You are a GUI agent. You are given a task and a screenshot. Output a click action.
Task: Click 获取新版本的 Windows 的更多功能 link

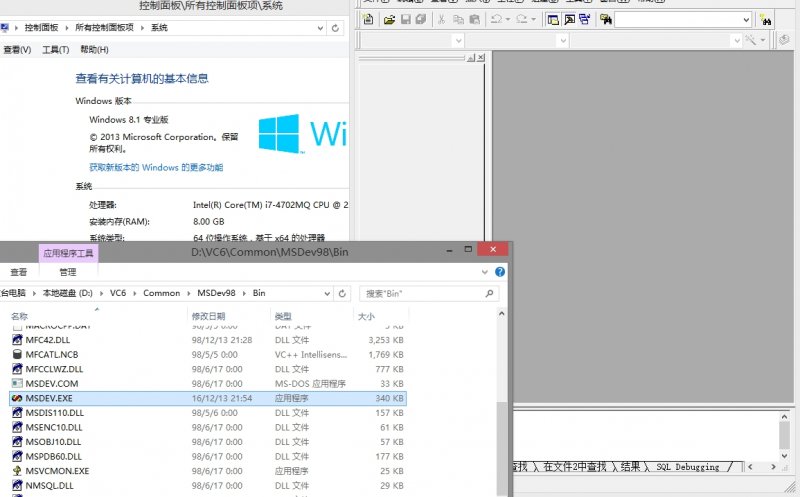coord(156,167)
